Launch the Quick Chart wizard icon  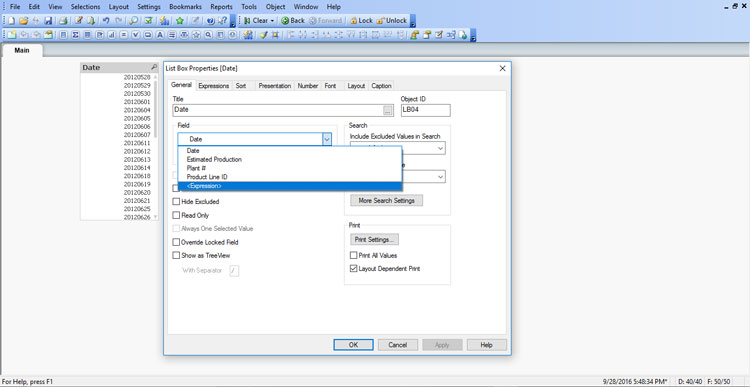point(164,21)
